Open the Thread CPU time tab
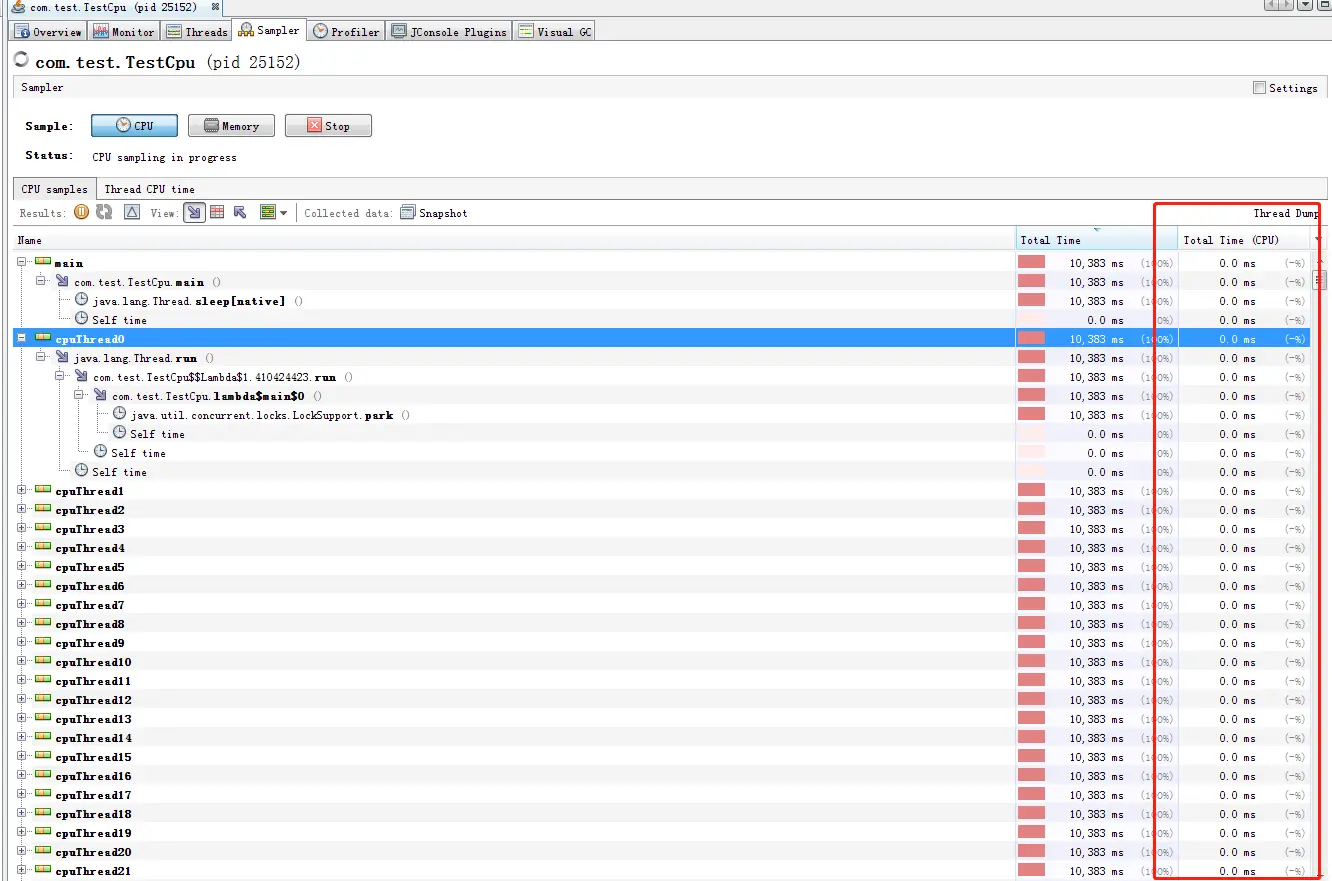This screenshot has width=1332, height=881. 149,189
